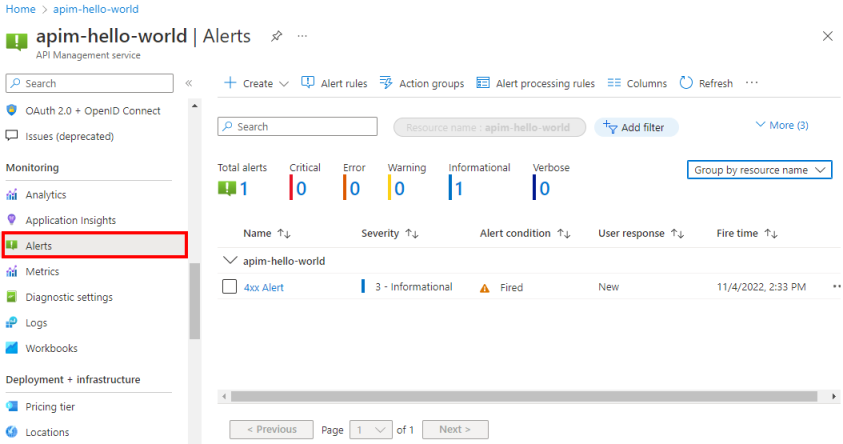Open Action groups from toolbar
Viewport: 843px width, 444px height.
(422, 83)
